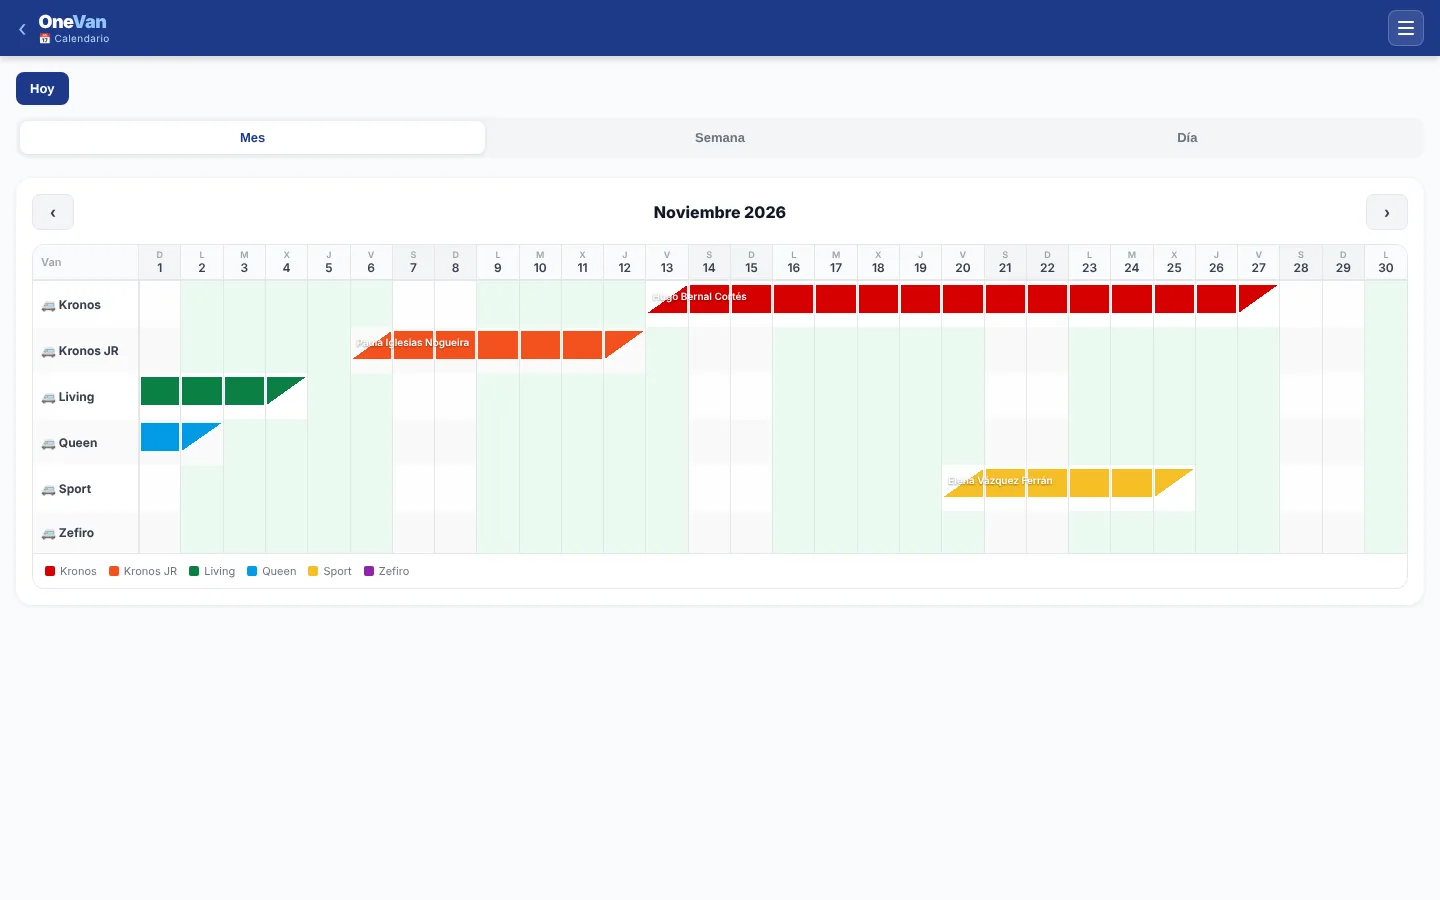Switch to the Mes view tab
Viewport: 1440px width, 900px height.
[x=252, y=138]
